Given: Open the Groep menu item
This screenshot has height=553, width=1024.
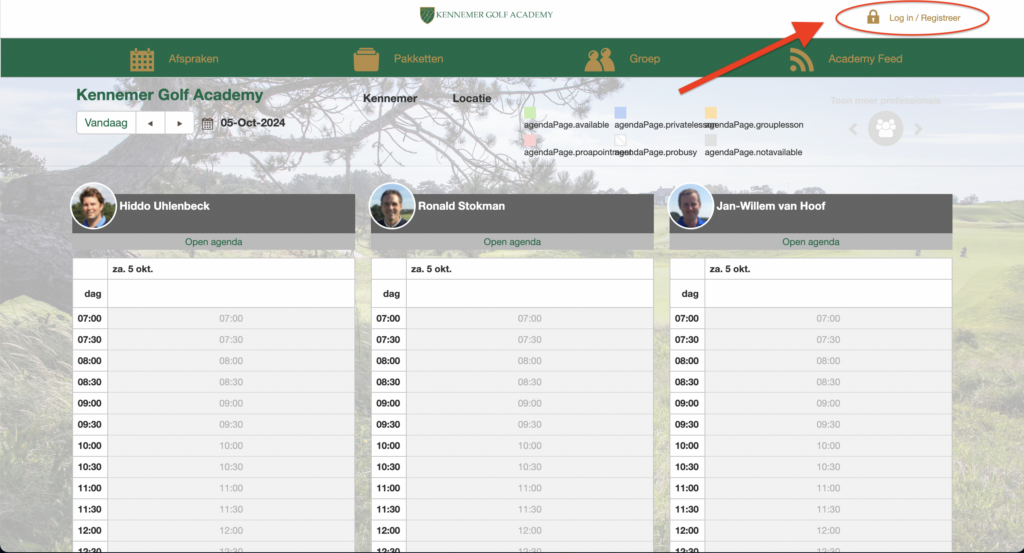Looking at the screenshot, I should [645, 59].
